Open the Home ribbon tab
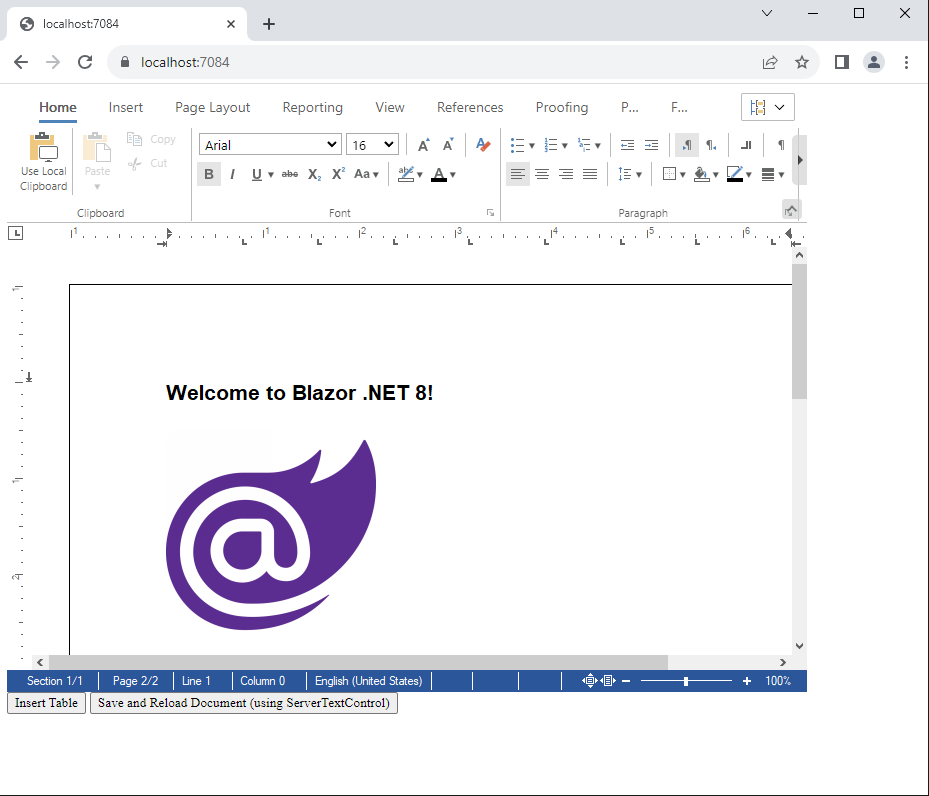This screenshot has width=929, height=796. coord(58,107)
